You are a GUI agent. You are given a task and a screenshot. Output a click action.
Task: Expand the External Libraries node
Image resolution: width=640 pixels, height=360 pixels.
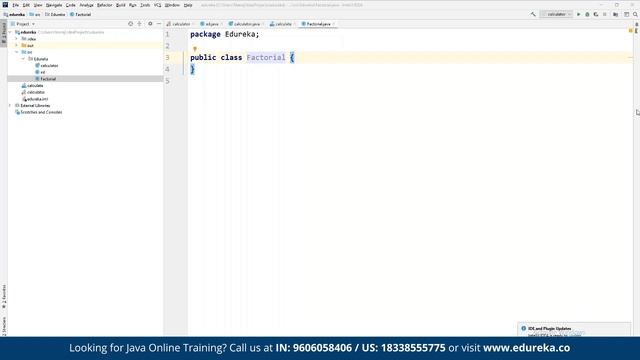click(x=10, y=105)
